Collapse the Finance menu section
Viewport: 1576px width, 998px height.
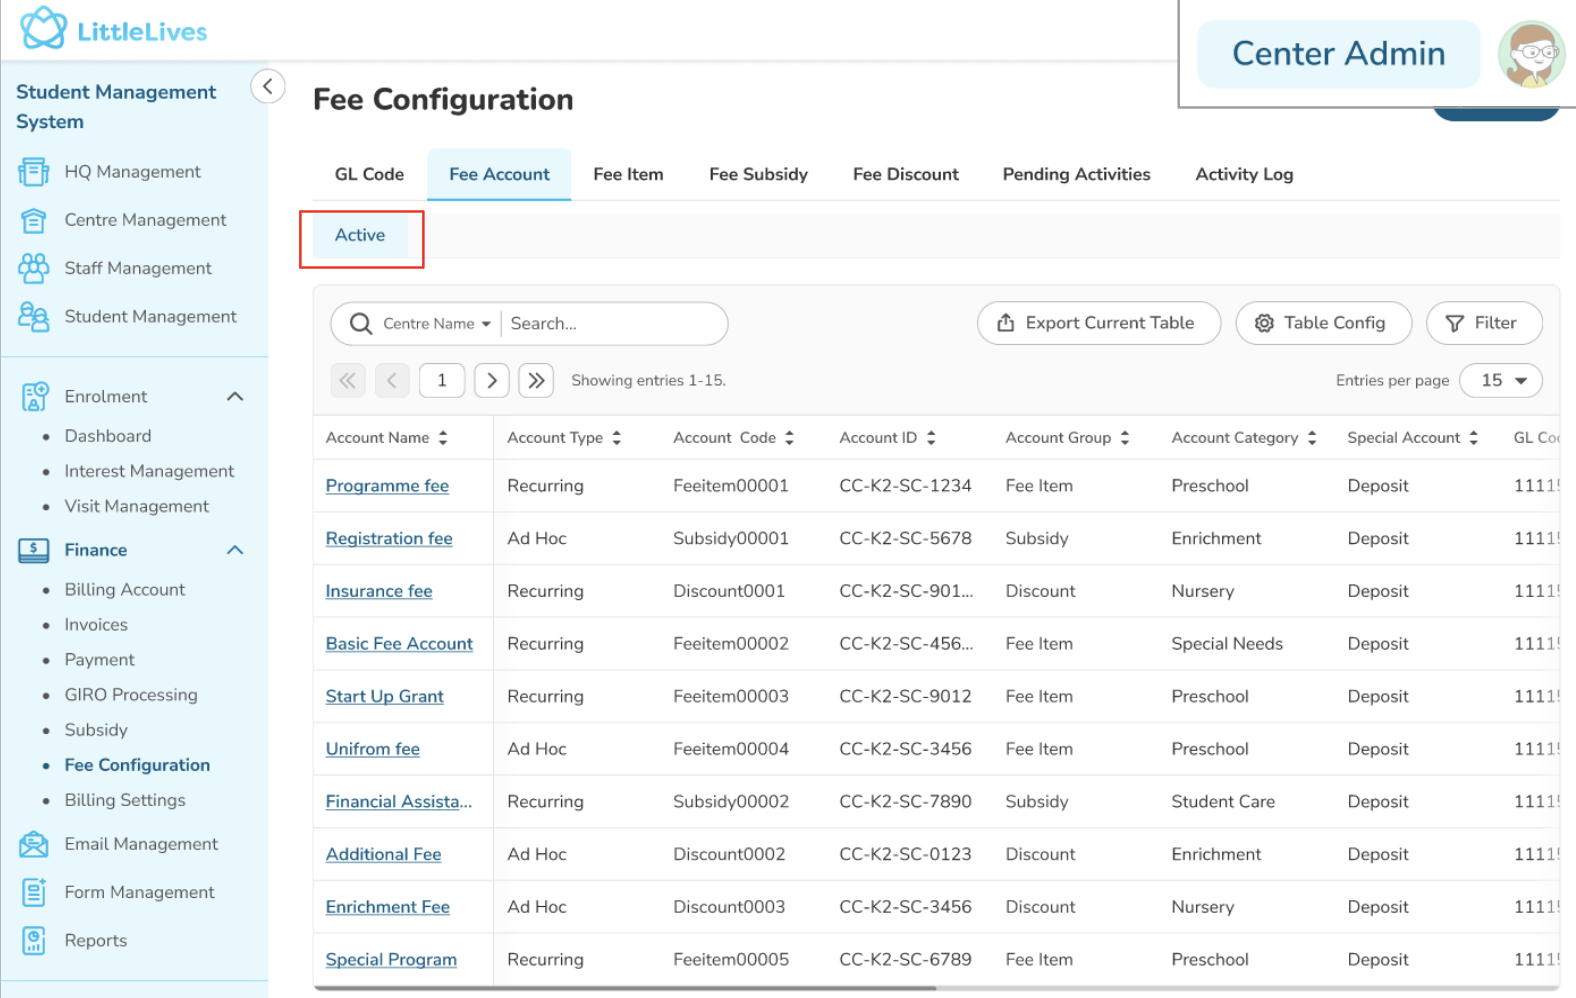[235, 550]
